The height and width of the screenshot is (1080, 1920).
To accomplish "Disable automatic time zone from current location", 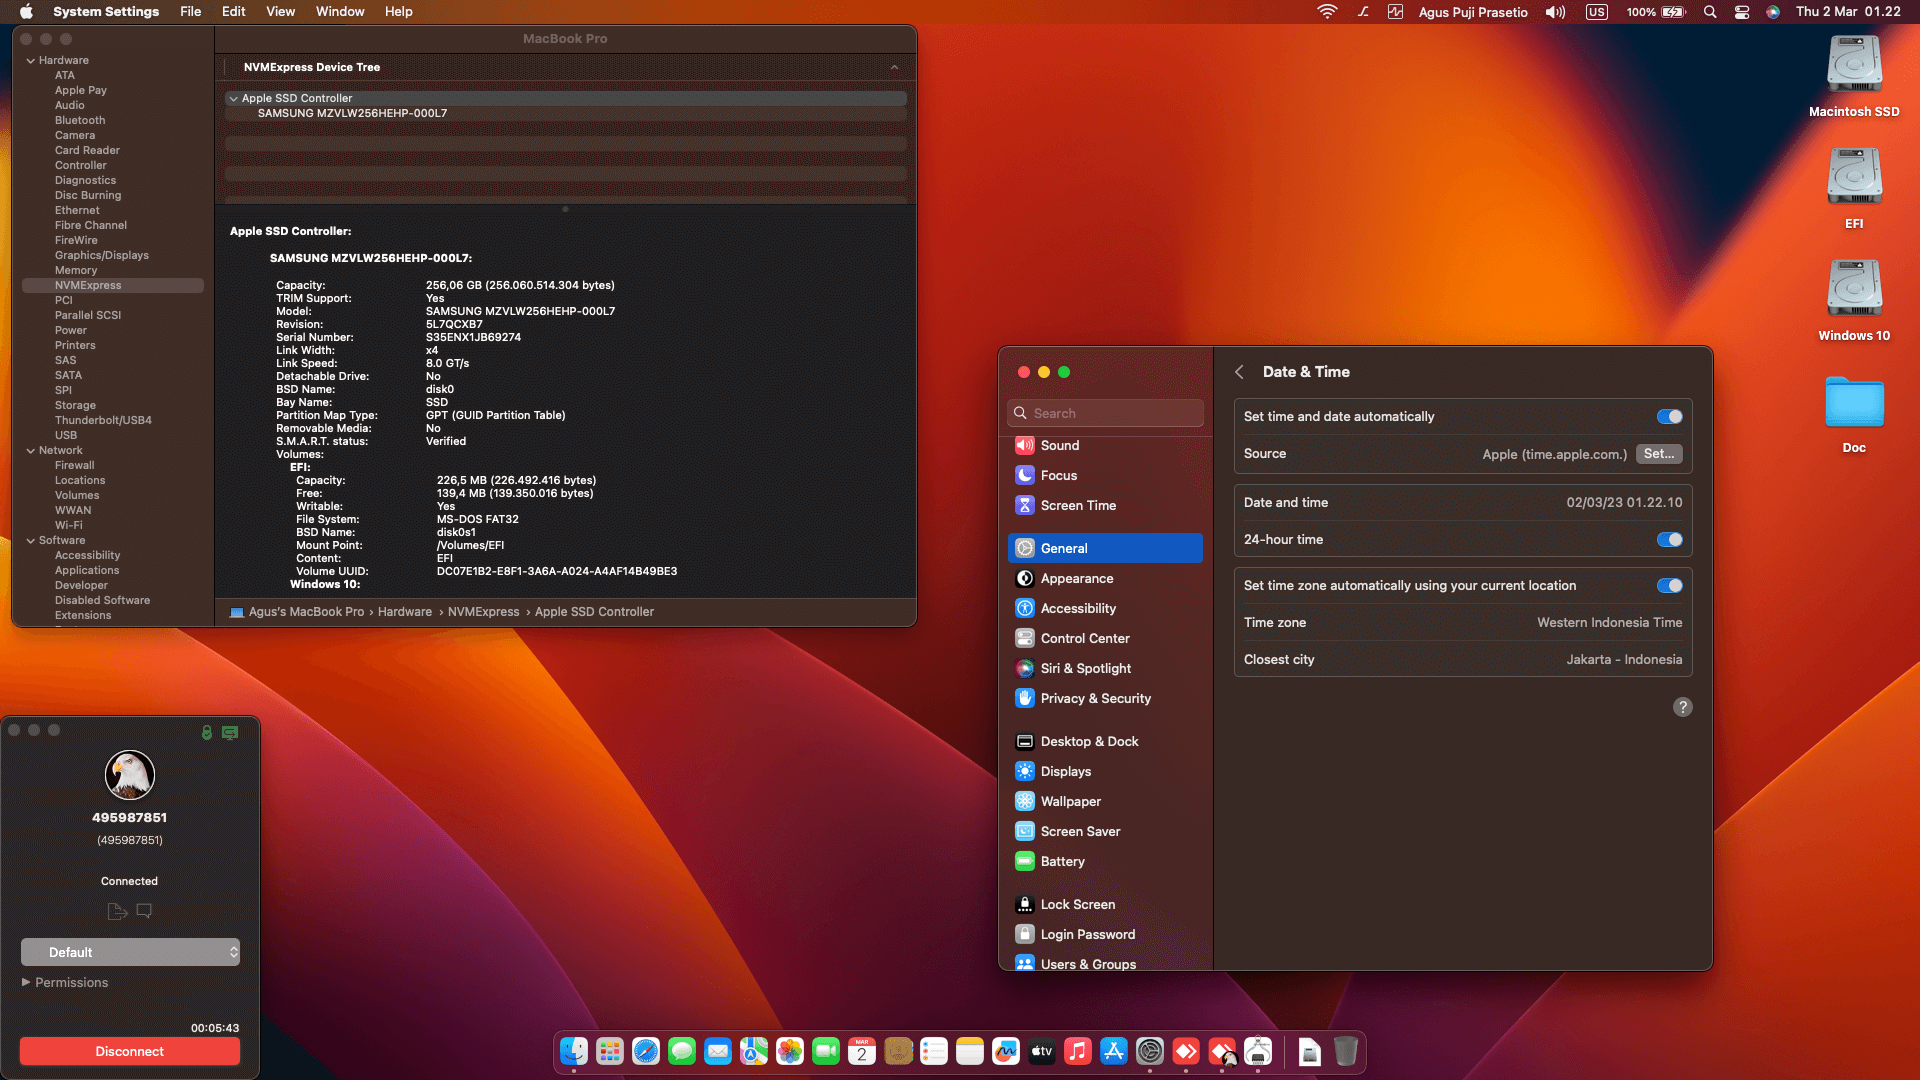I will click(x=1669, y=586).
